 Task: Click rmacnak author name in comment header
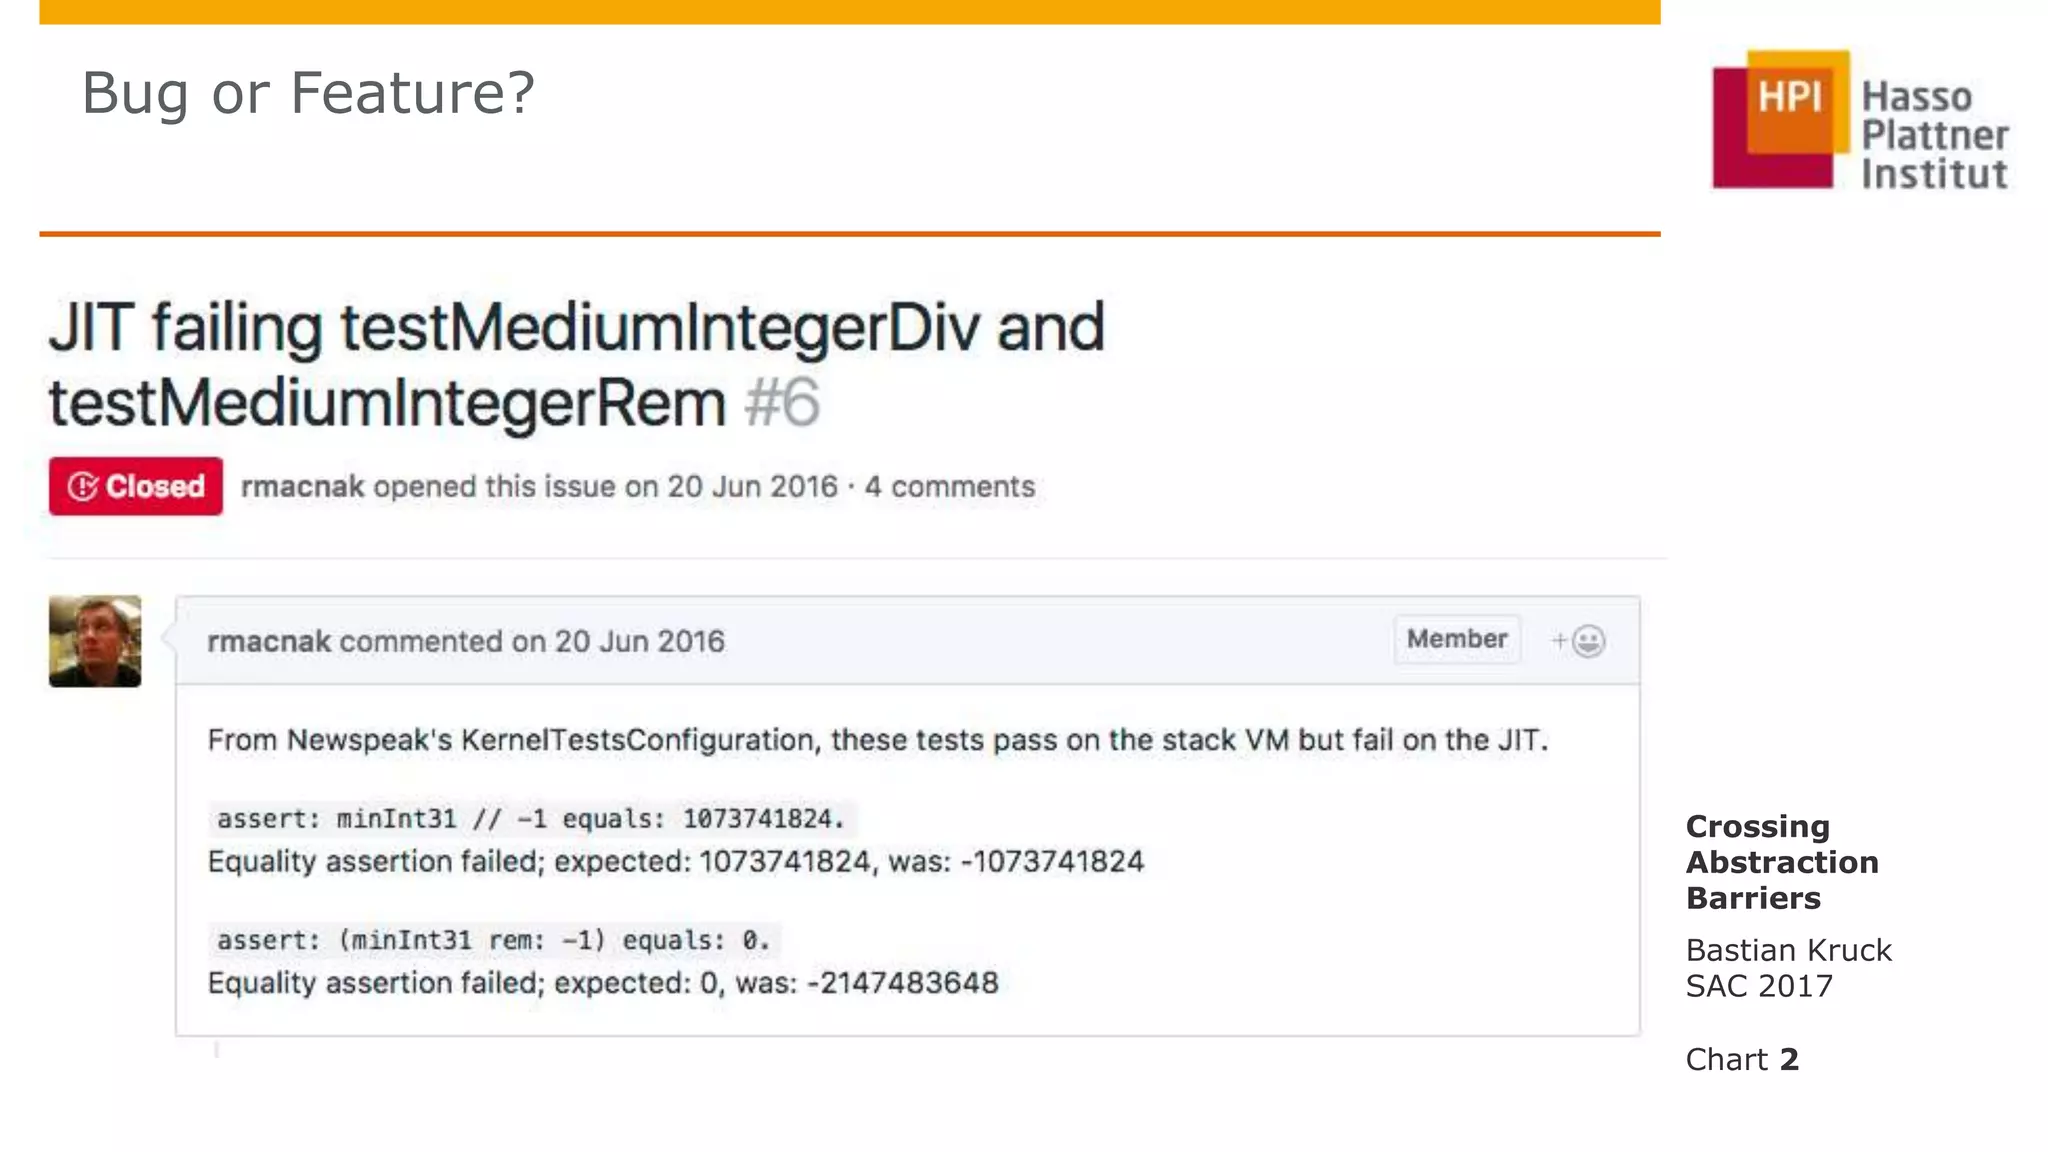tap(268, 641)
